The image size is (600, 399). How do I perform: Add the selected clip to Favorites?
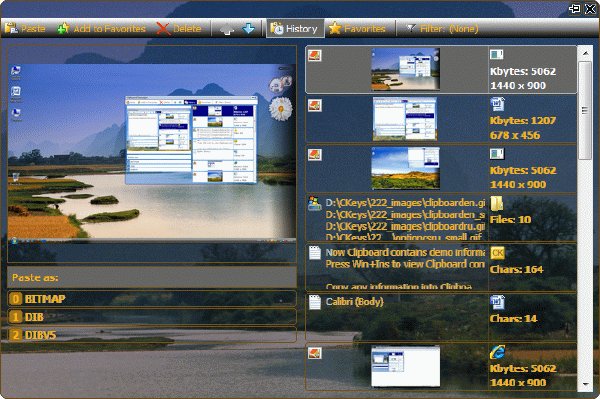[x=101, y=29]
